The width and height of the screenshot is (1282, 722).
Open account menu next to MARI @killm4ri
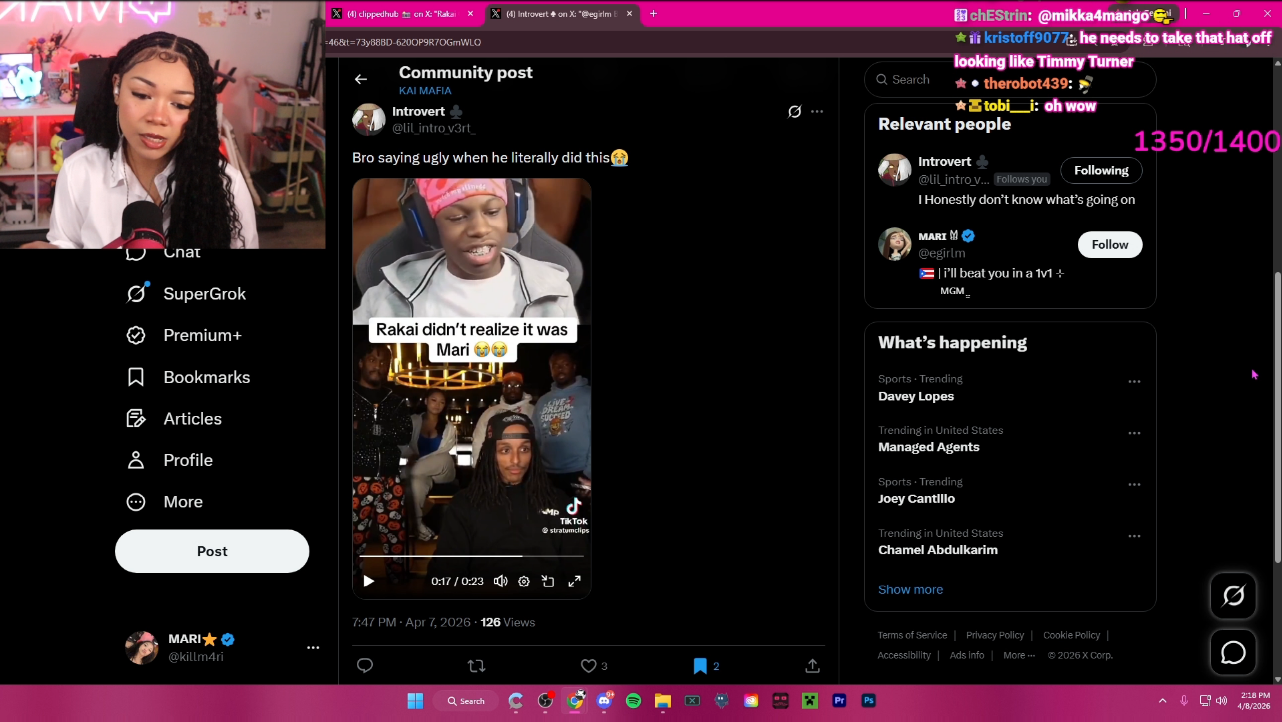[313, 648]
